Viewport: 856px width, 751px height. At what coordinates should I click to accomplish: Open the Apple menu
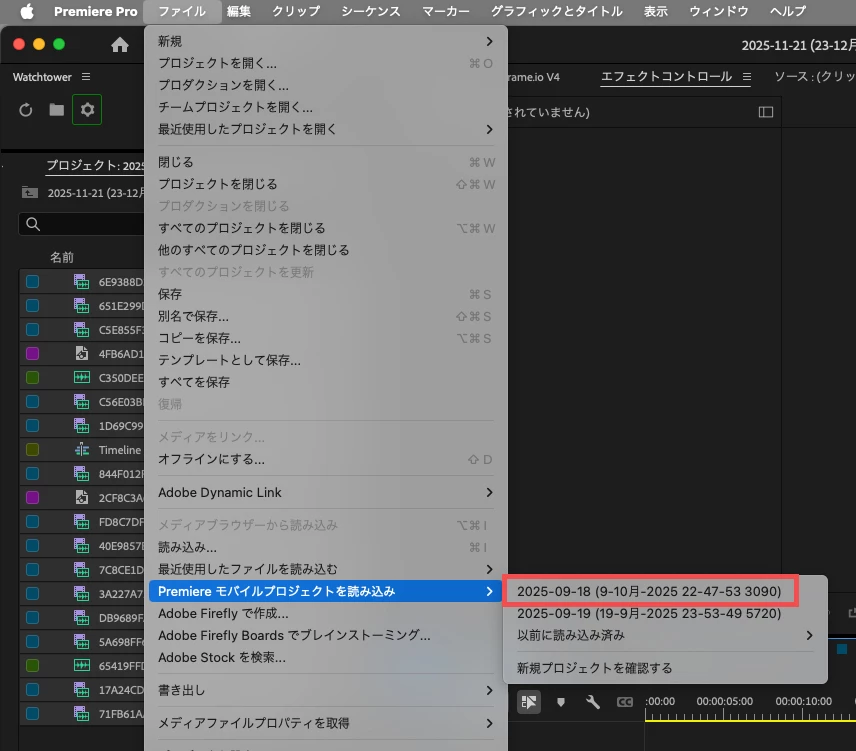27,11
